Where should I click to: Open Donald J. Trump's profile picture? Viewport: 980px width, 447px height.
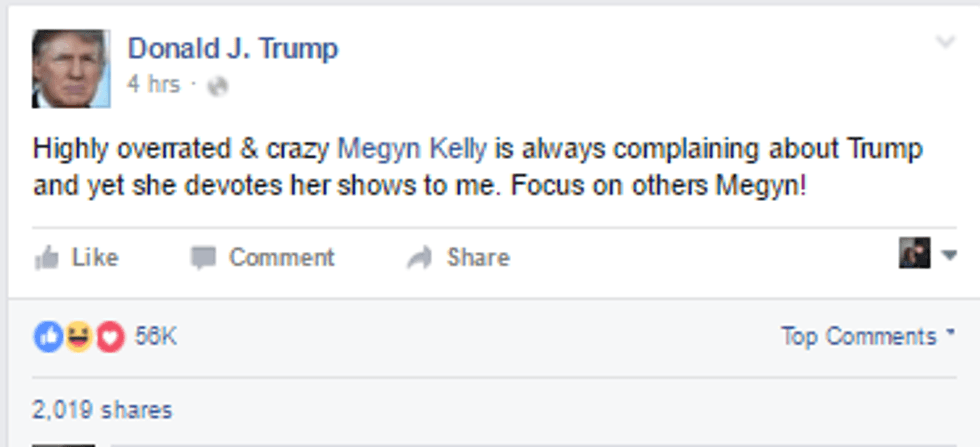[x=70, y=67]
